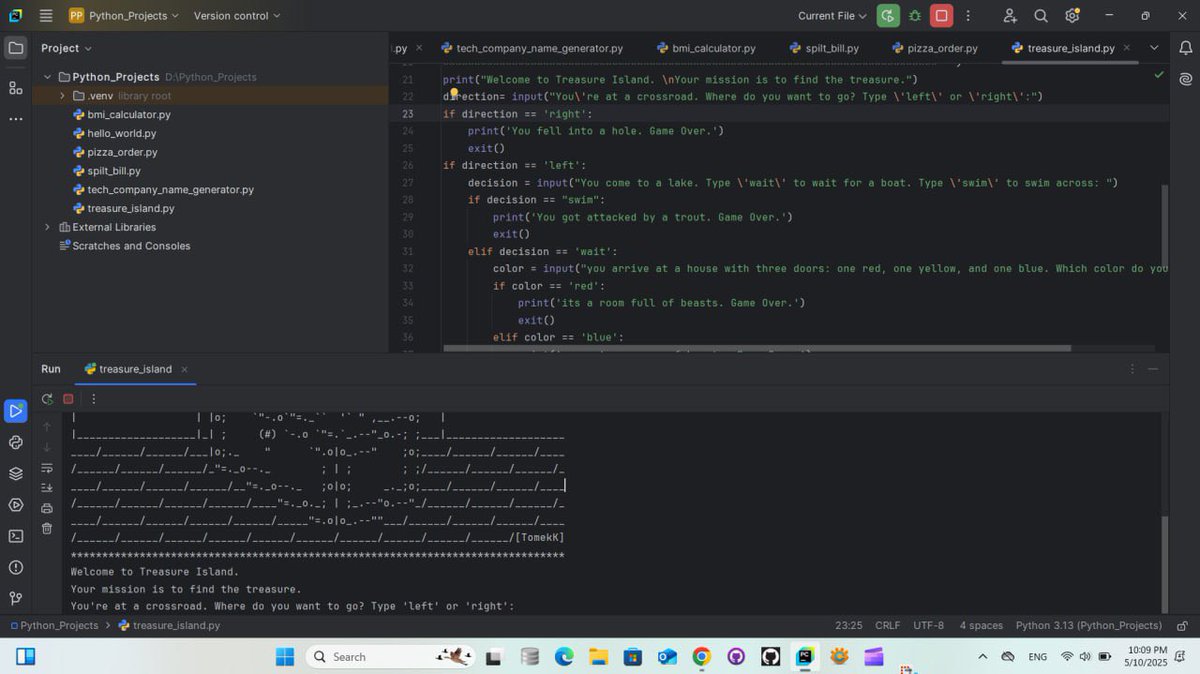Open the Structure tool window icon

15,87
